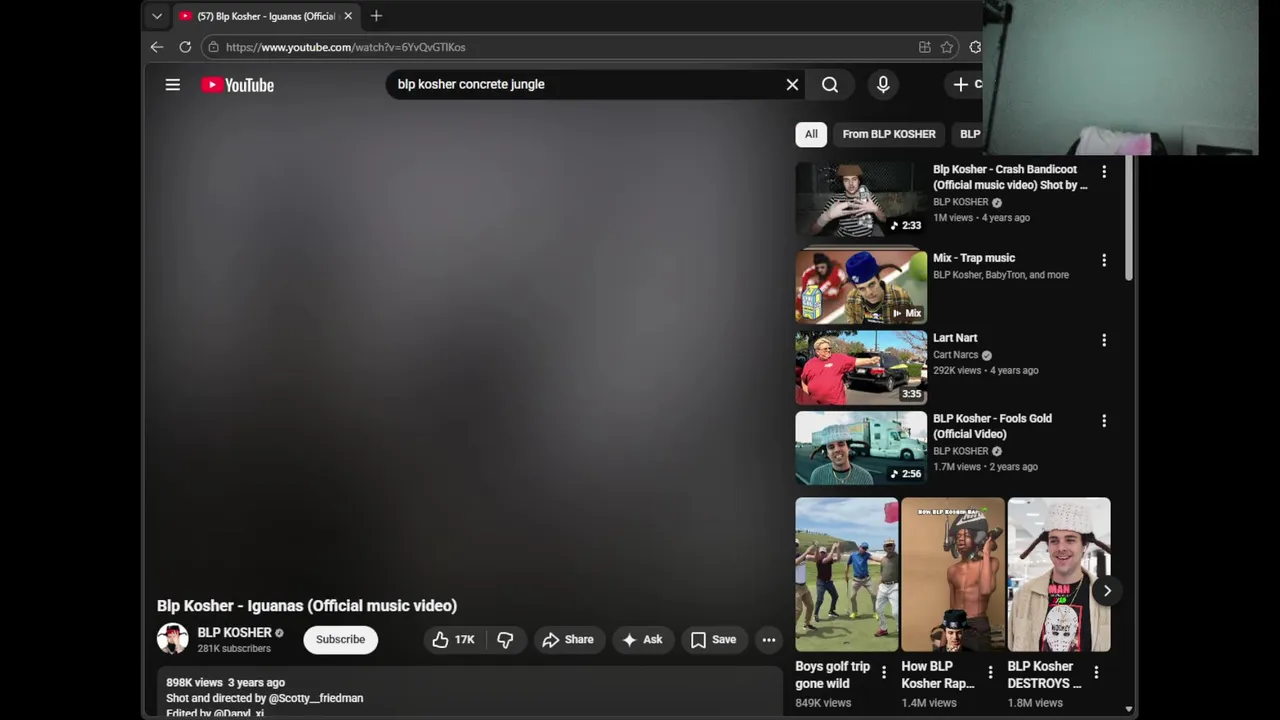Open Fools Gold video thumbnail
The height and width of the screenshot is (720, 1280).
[861, 448]
